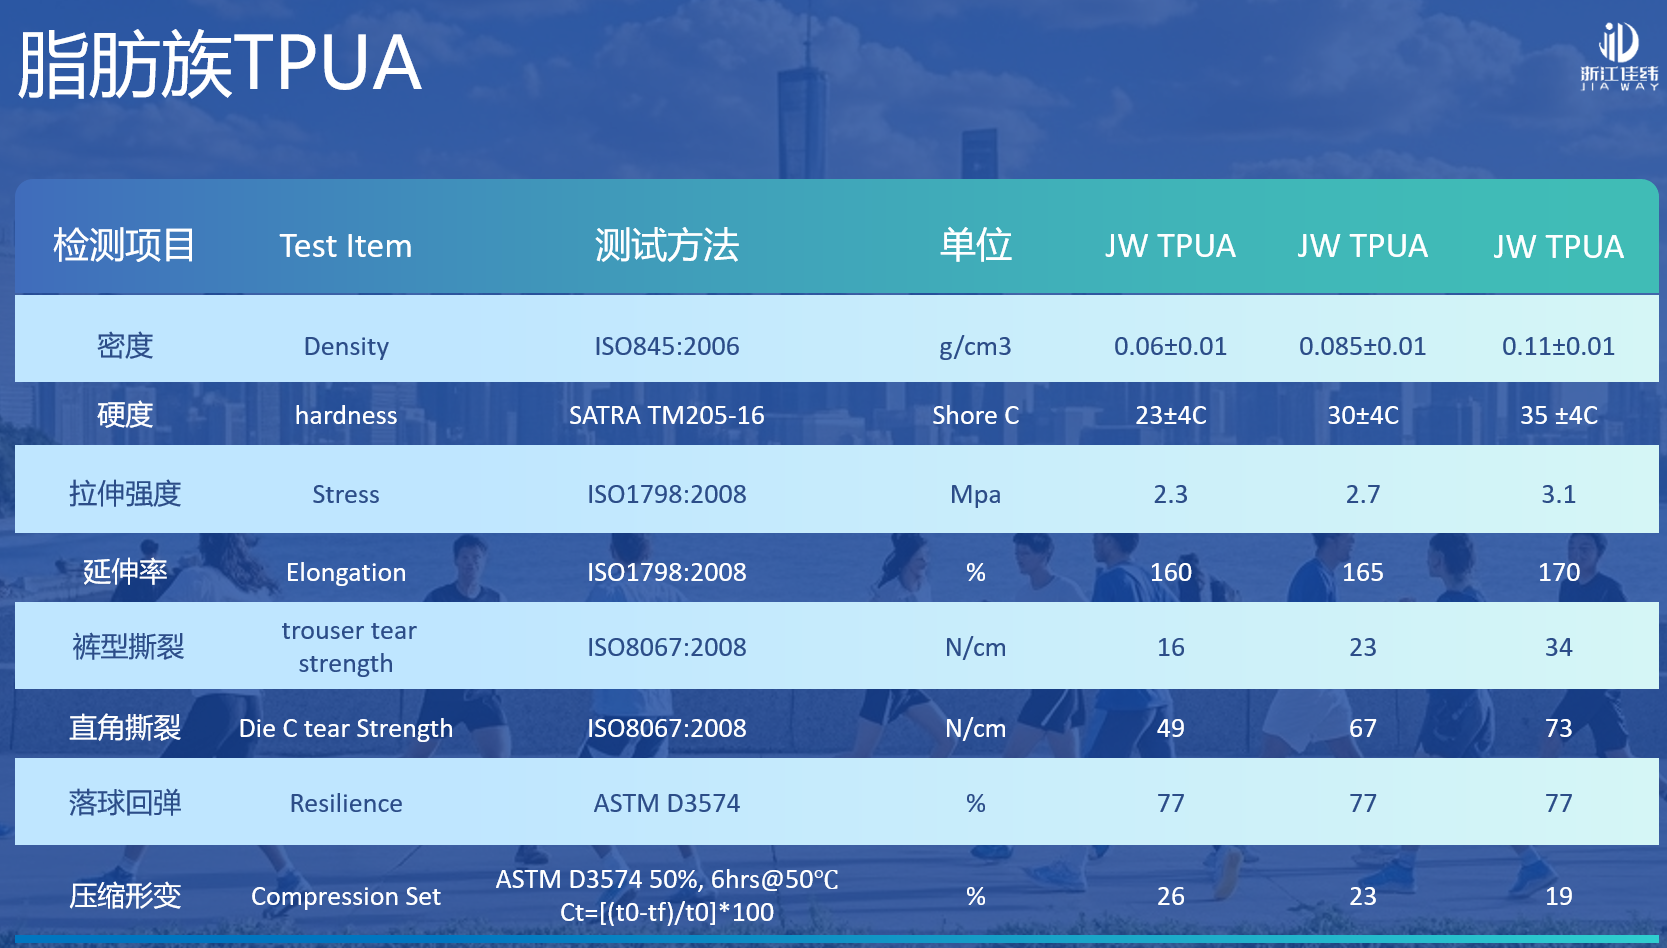Select the SATRA TM205-16 cell
This screenshot has height=948, width=1667.
pos(667,415)
